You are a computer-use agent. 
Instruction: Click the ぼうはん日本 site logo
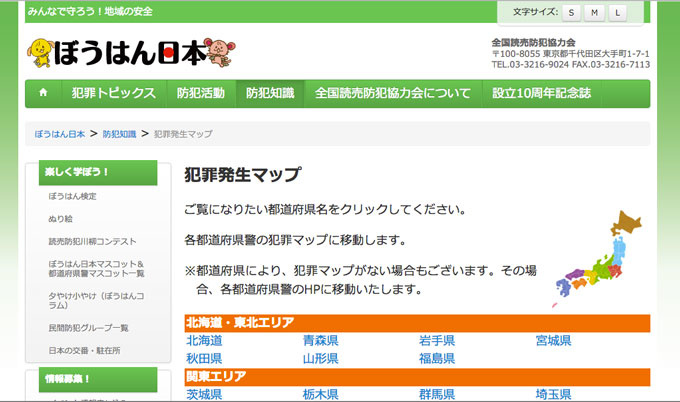pos(131,53)
